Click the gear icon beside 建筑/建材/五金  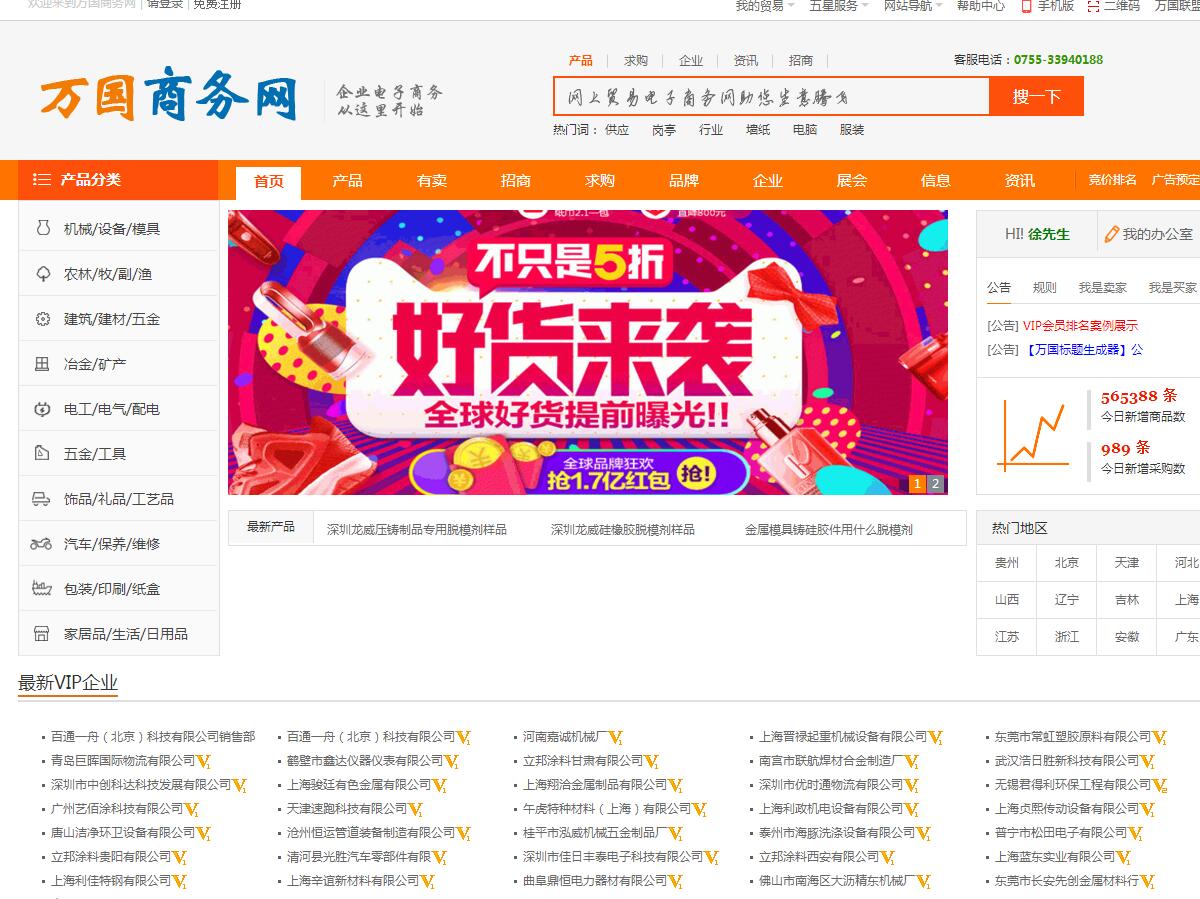[x=42, y=319]
